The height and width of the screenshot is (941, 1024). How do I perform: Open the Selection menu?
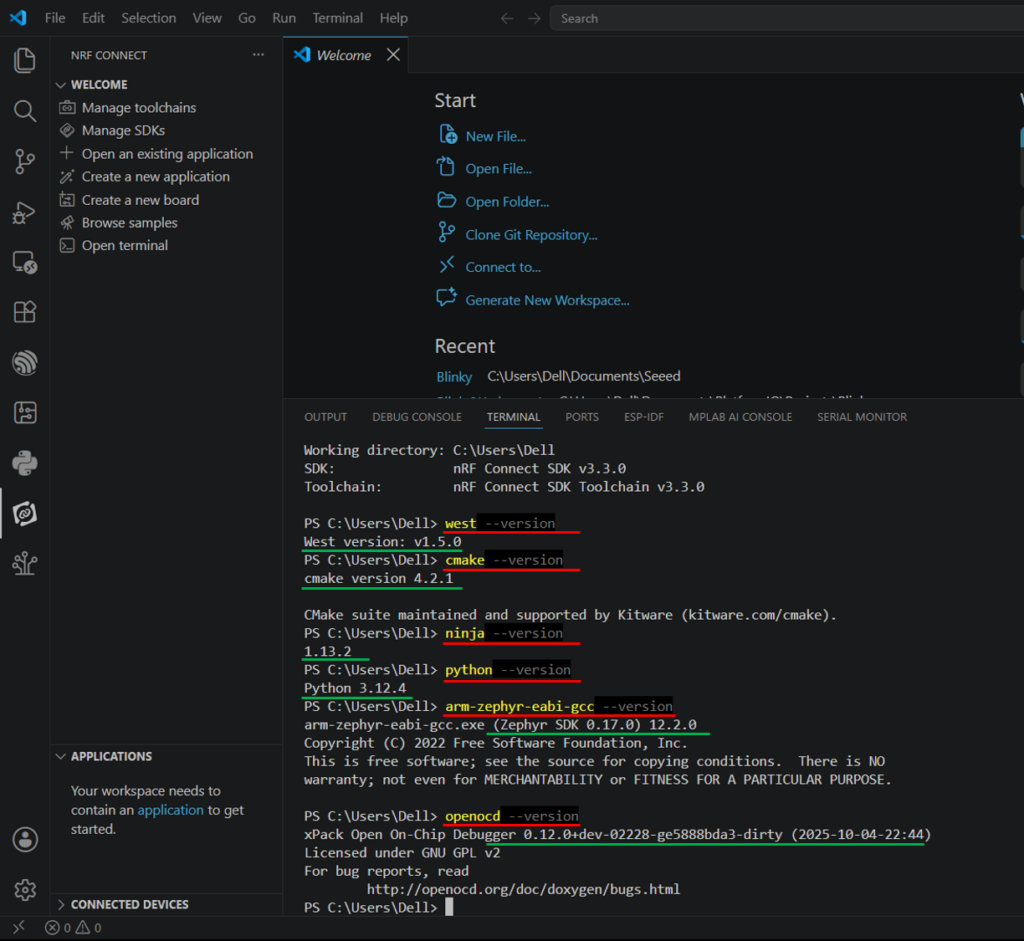pos(148,18)
